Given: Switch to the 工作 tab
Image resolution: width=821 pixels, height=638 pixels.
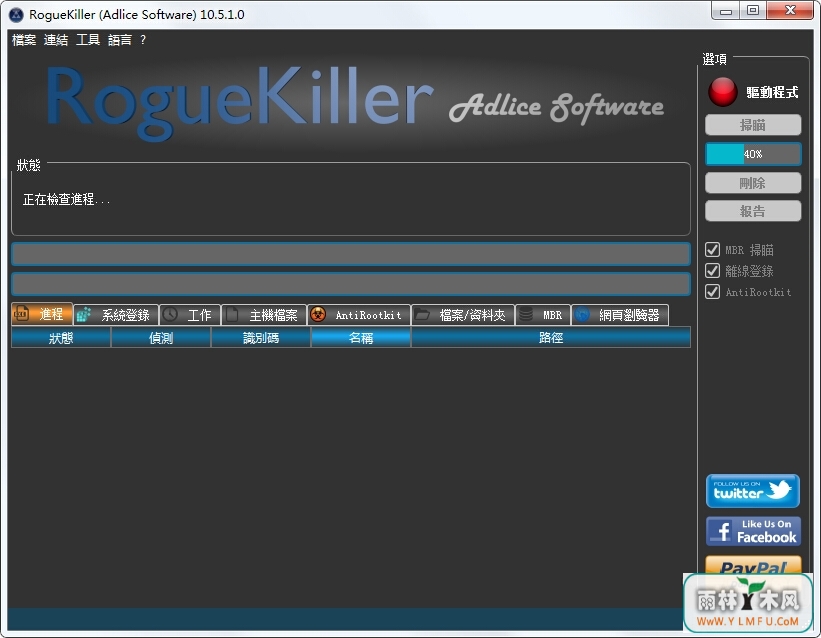Looking at the screenshot, I should pyautogui.click(x=190, y=315).
